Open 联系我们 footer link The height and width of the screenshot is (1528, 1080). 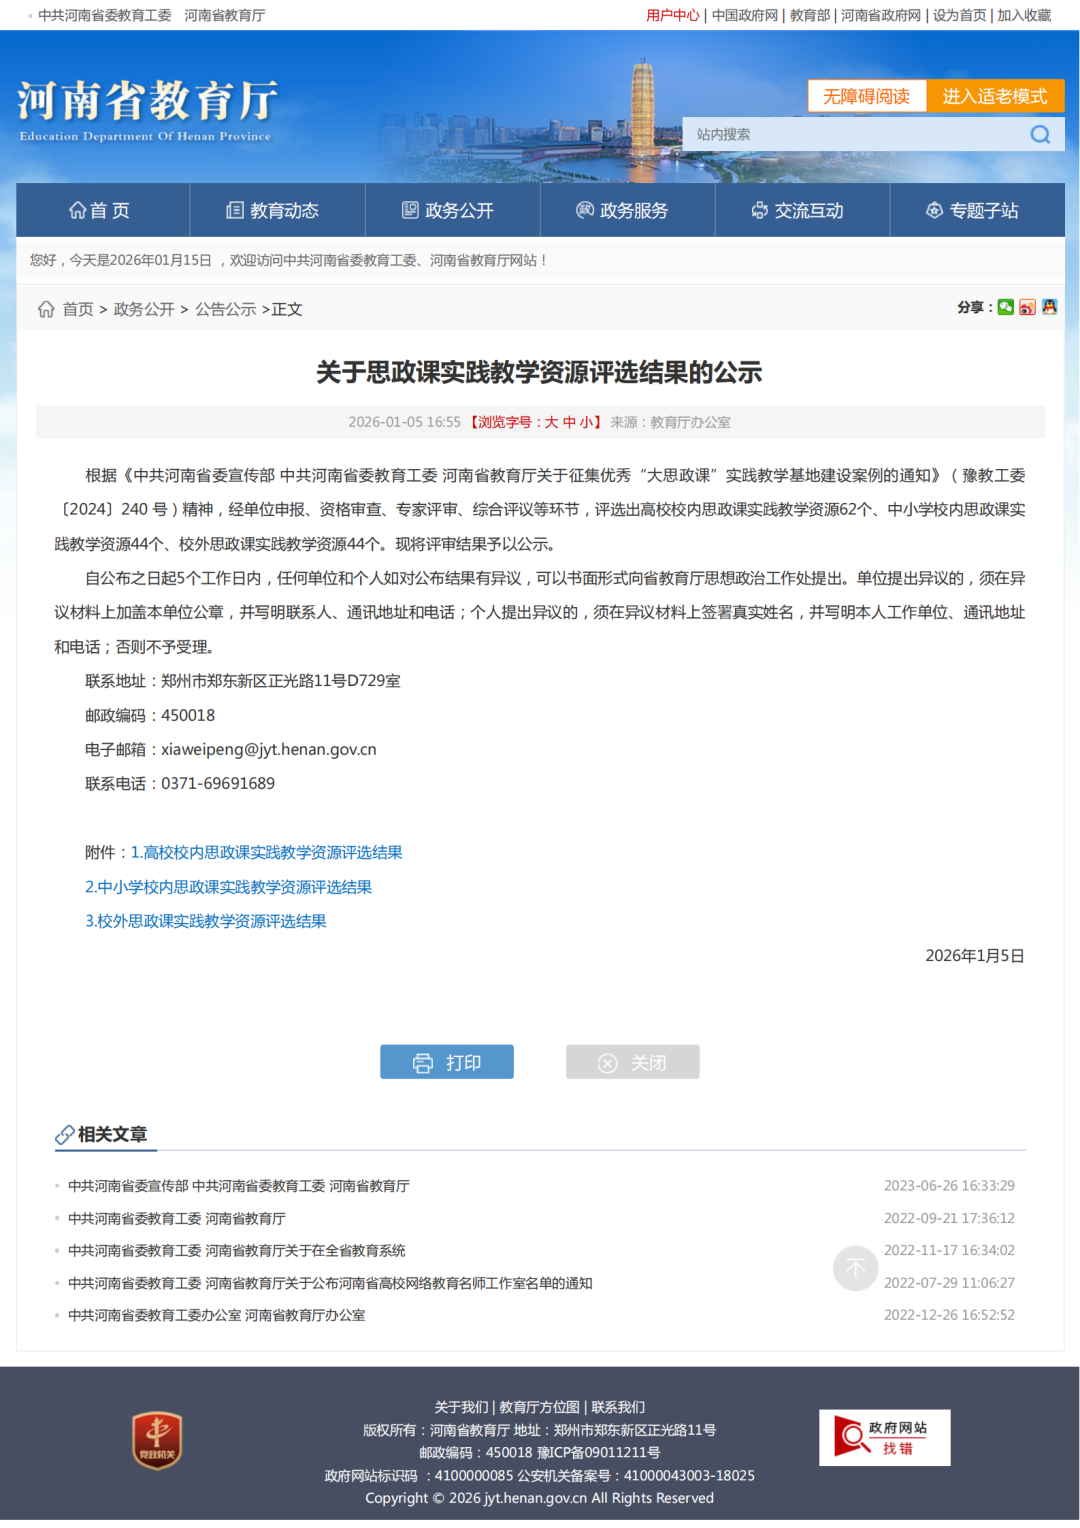coord(618,1407)
